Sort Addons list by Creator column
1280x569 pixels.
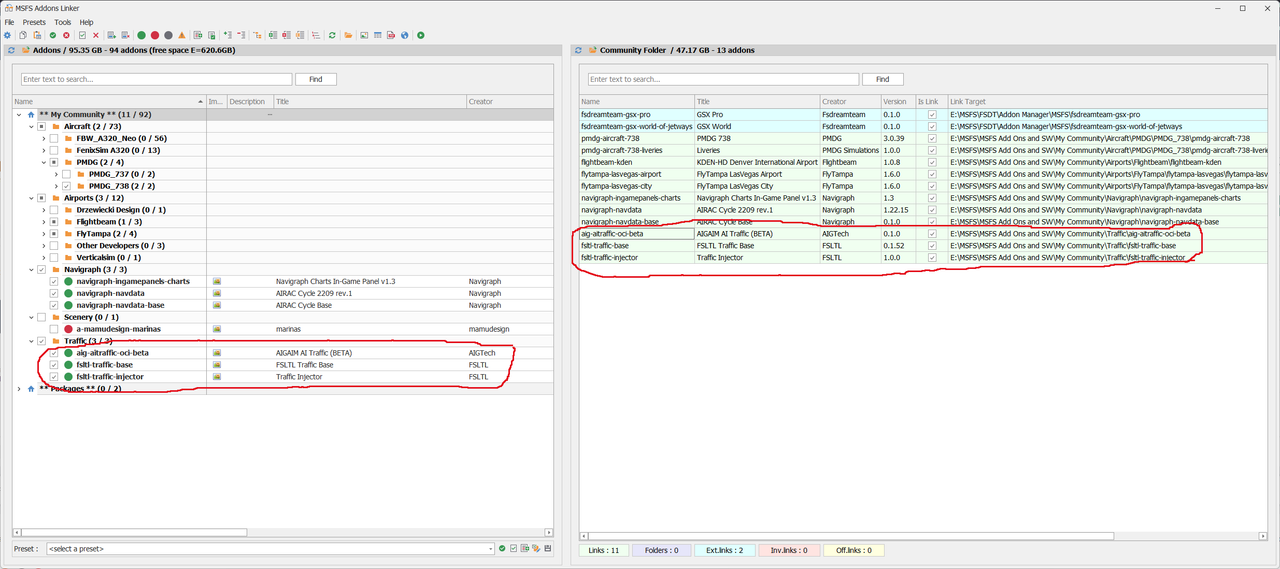(509, 101)
